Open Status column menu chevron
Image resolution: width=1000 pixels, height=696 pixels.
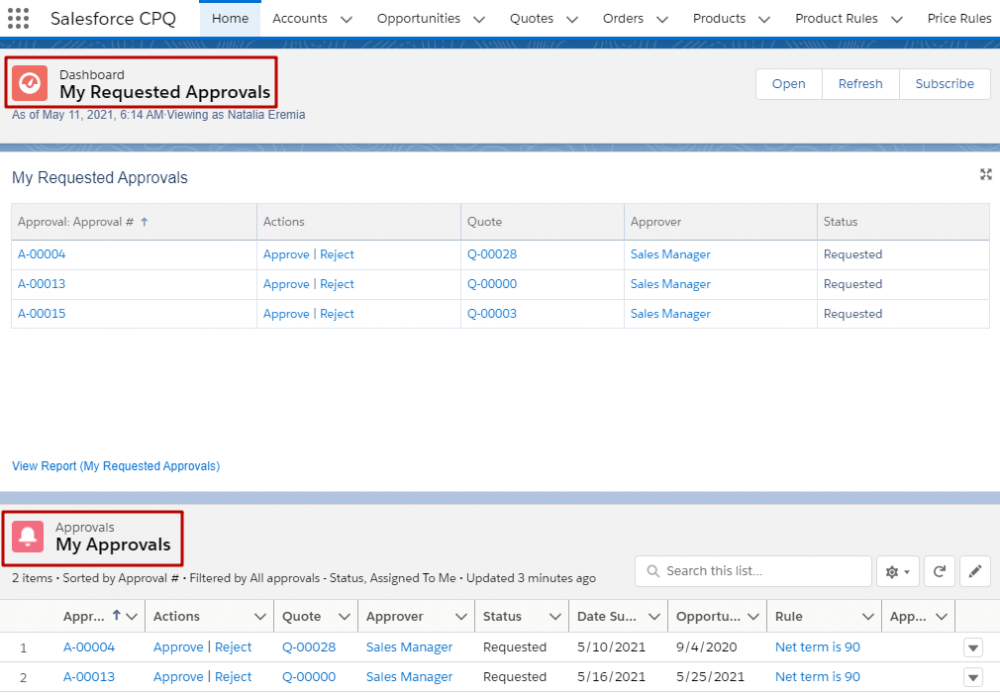tap(555, 617)
